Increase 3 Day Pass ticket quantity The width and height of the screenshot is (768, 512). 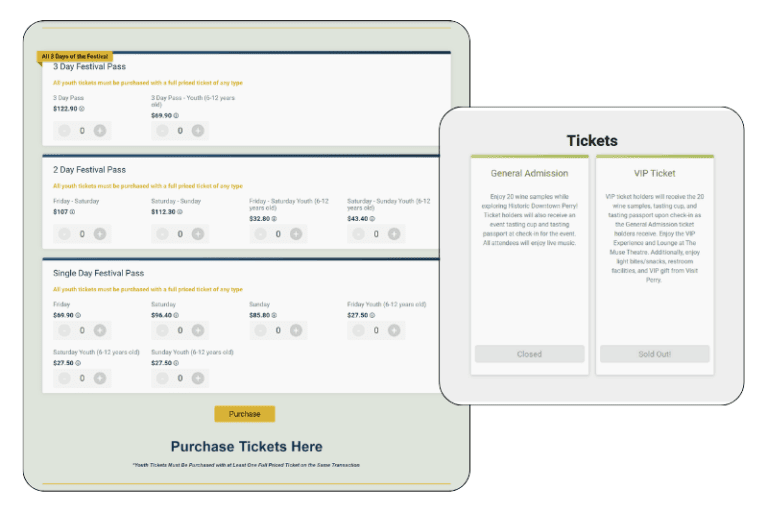point(100,130)
